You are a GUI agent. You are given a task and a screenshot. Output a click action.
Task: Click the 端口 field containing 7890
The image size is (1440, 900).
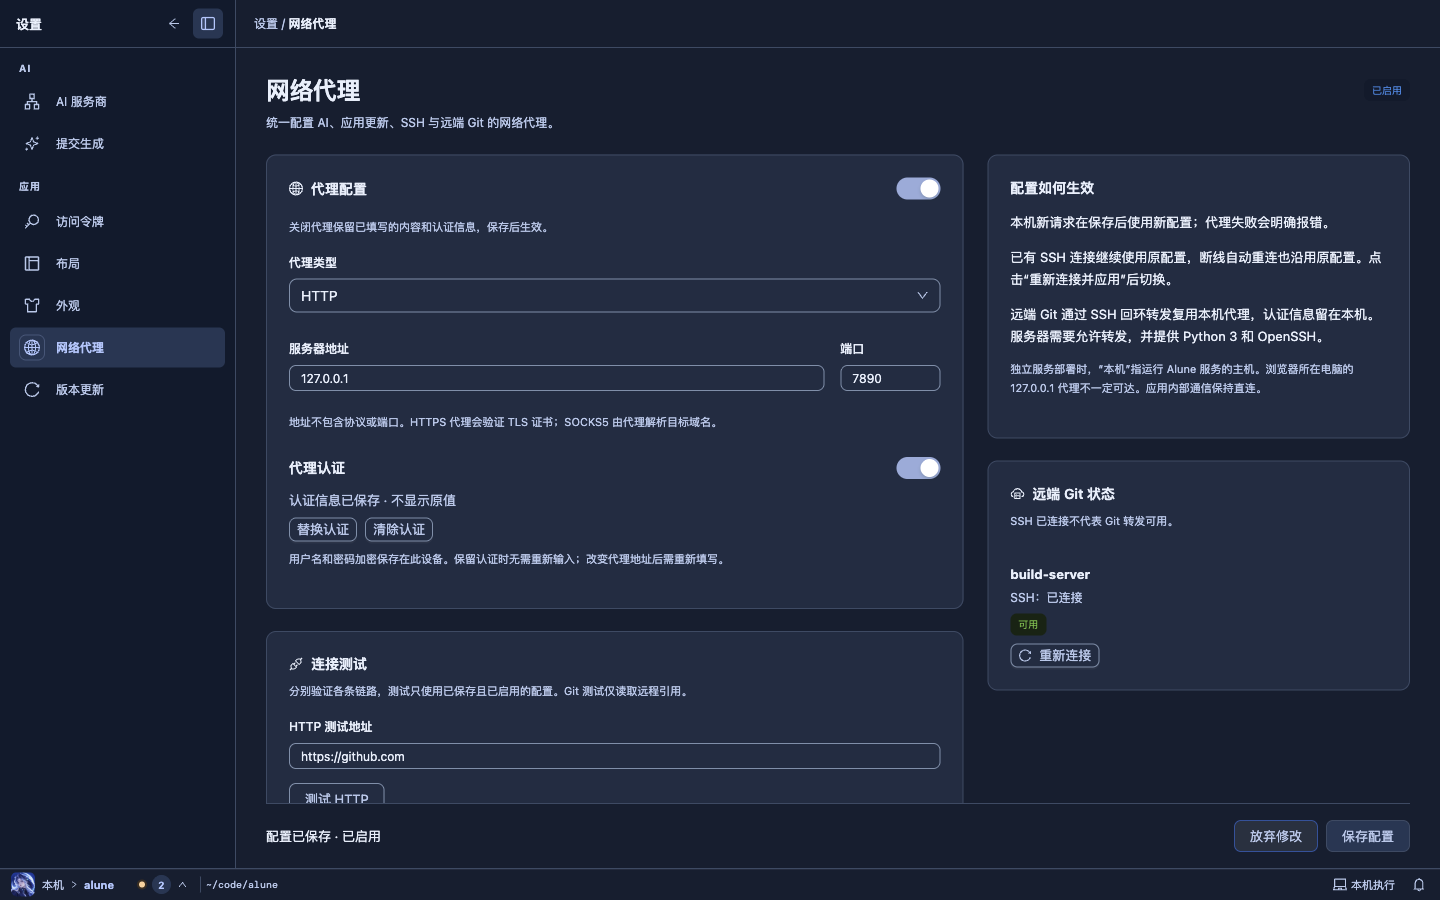890,378
